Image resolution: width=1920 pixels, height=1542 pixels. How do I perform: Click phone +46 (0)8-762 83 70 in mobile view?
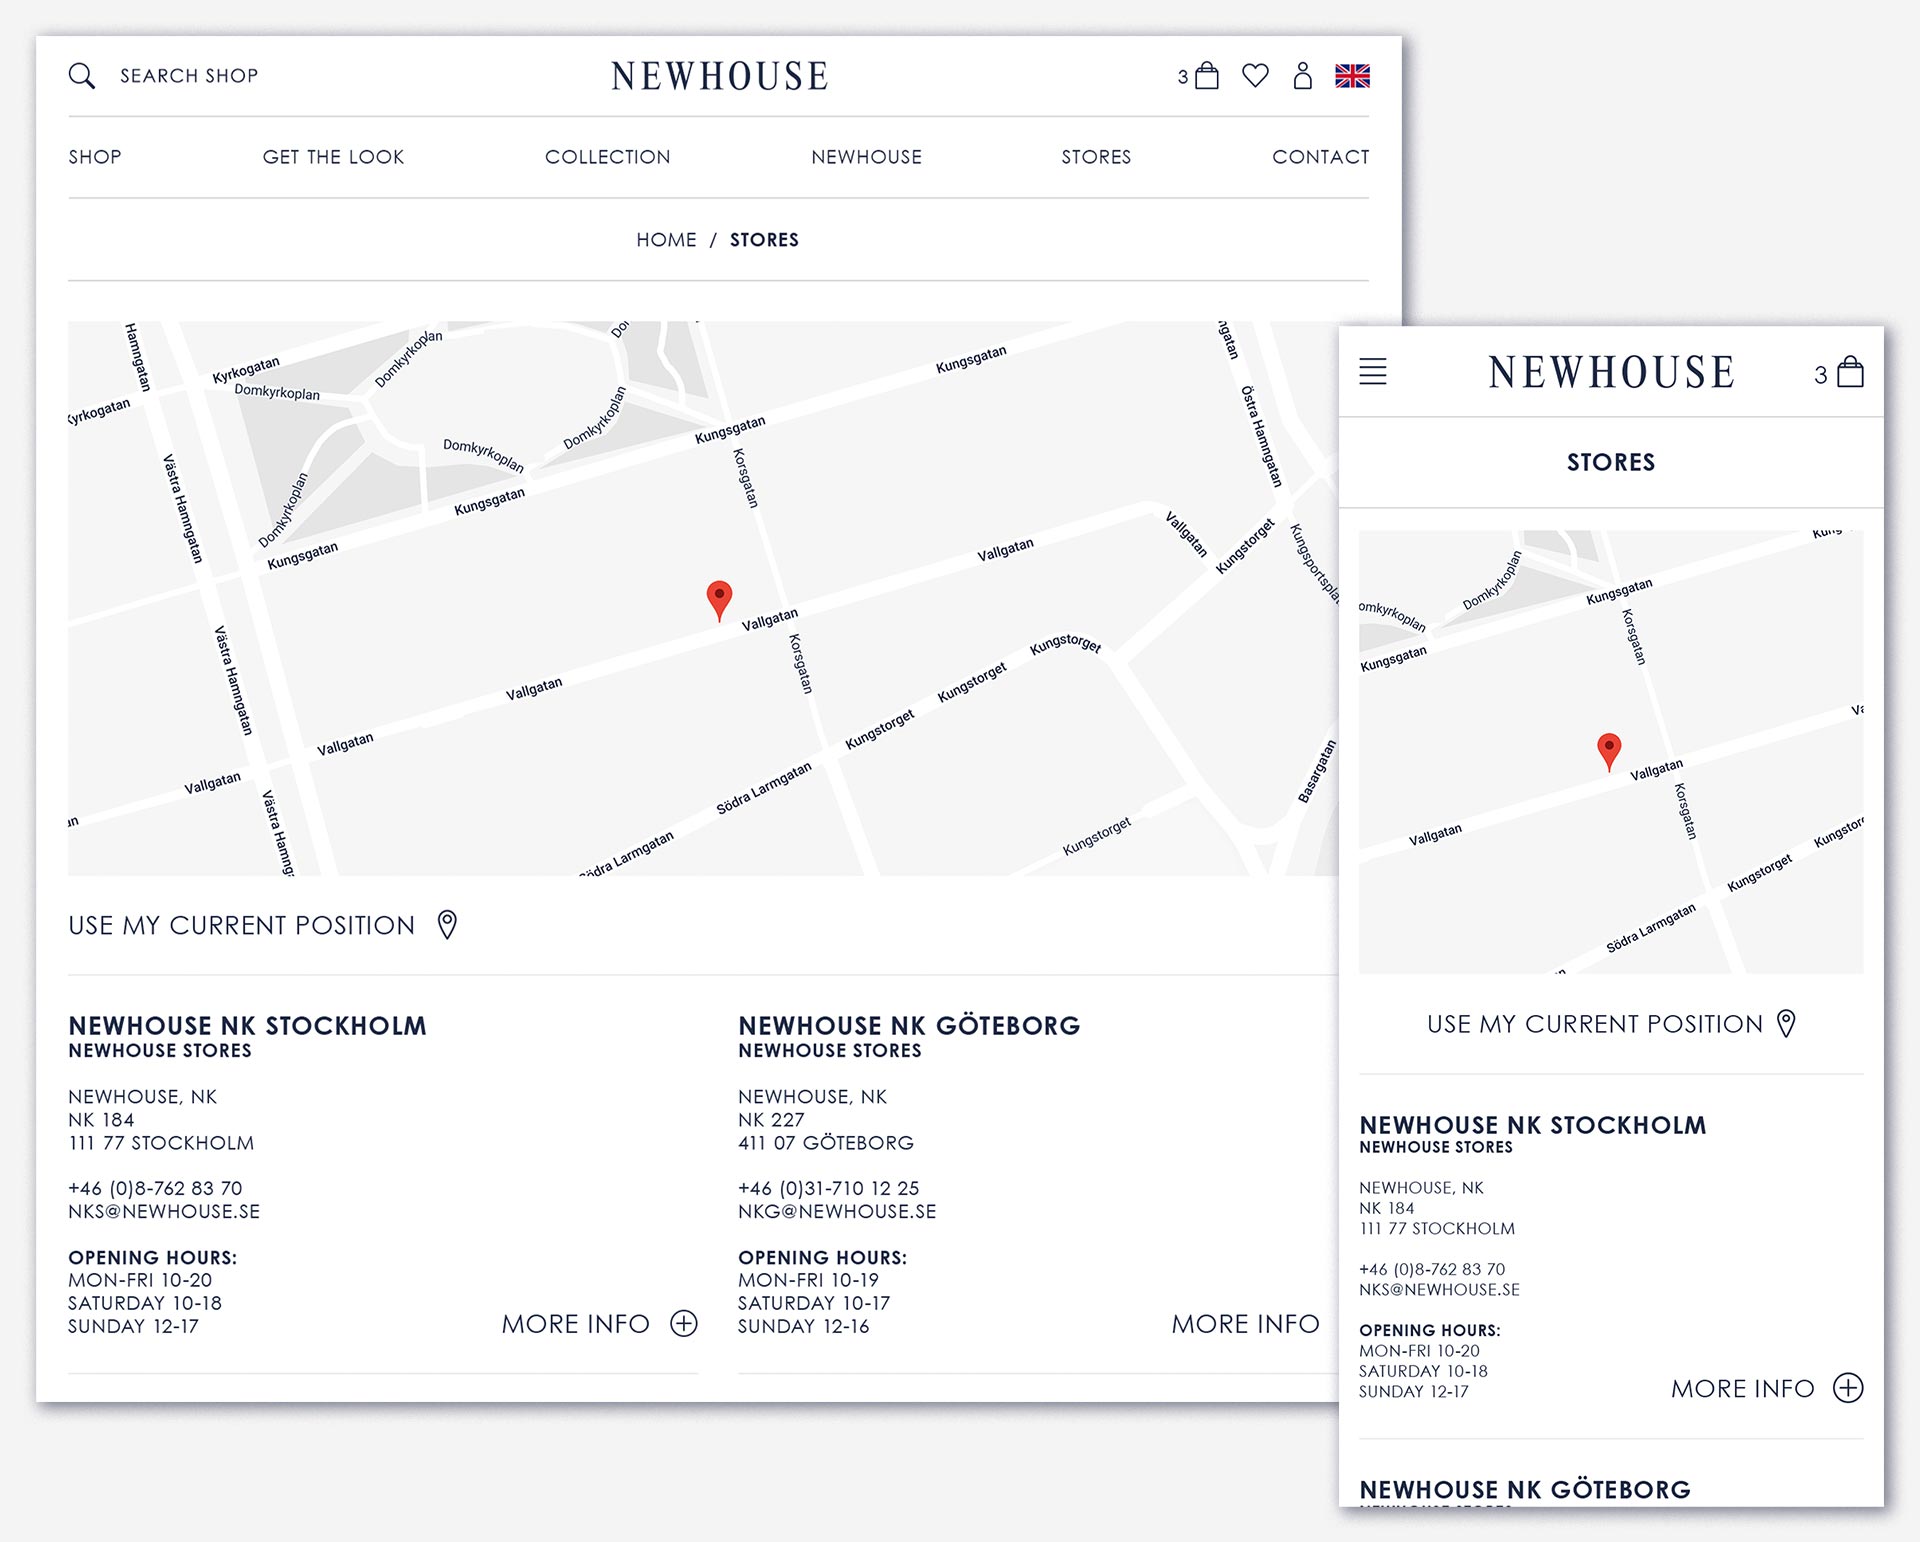(1432, 1269)
